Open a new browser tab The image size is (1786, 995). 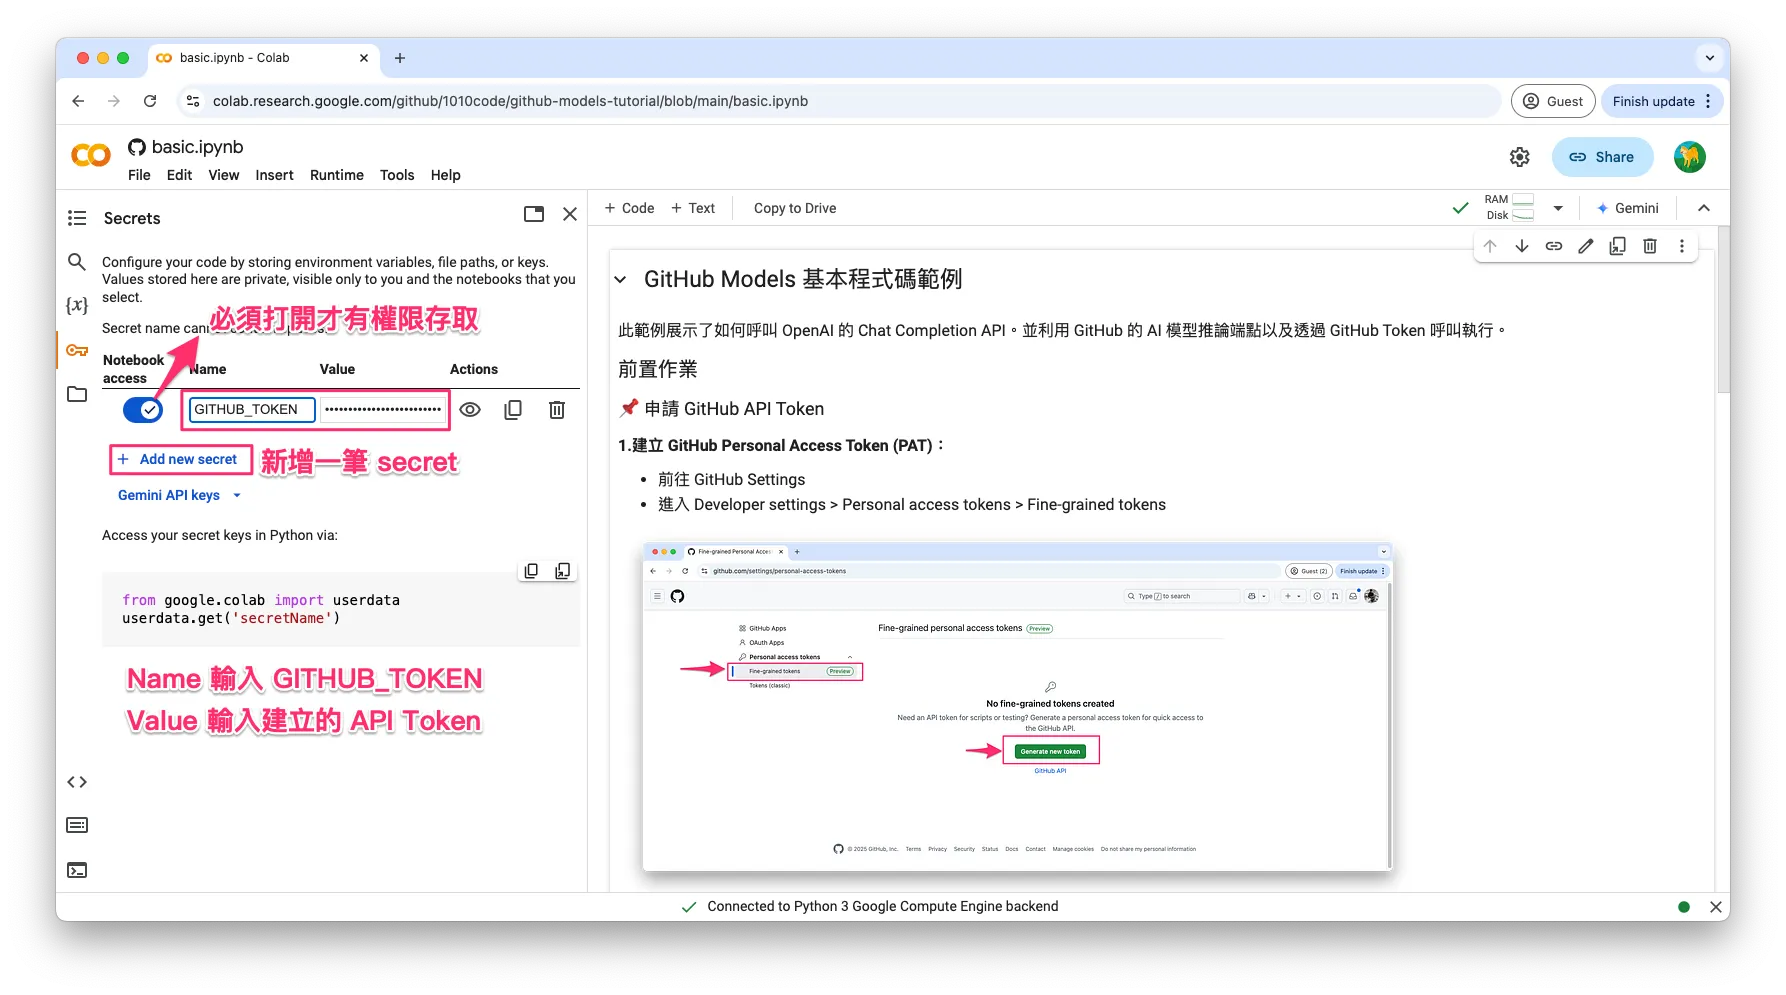[400, 58]
